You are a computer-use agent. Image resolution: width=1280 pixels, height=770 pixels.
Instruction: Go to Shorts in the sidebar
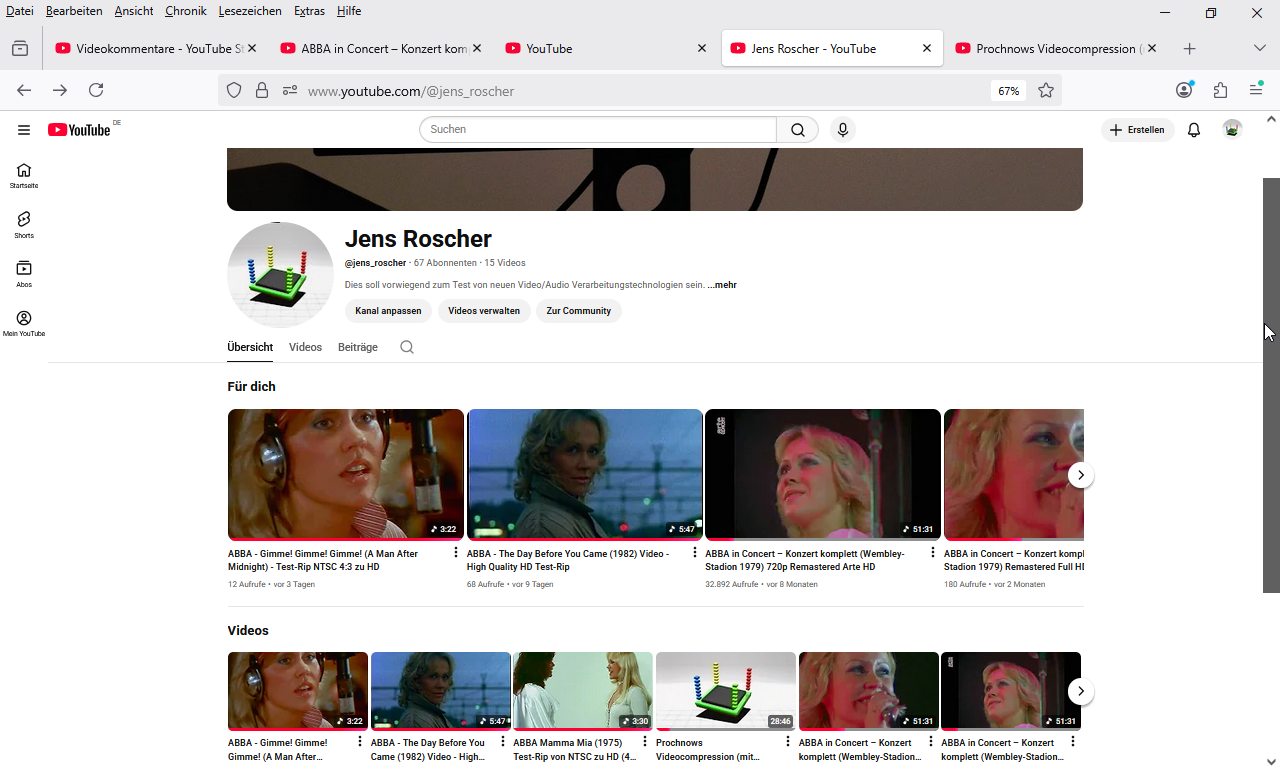point(24,224)
